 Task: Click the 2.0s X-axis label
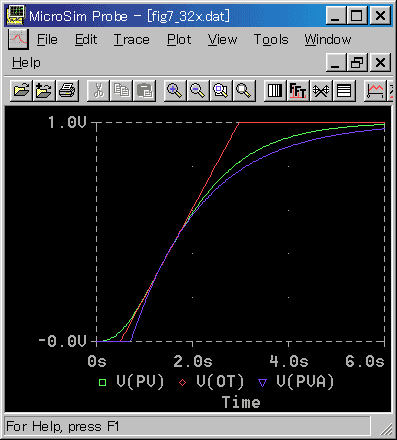click(193, 361)
